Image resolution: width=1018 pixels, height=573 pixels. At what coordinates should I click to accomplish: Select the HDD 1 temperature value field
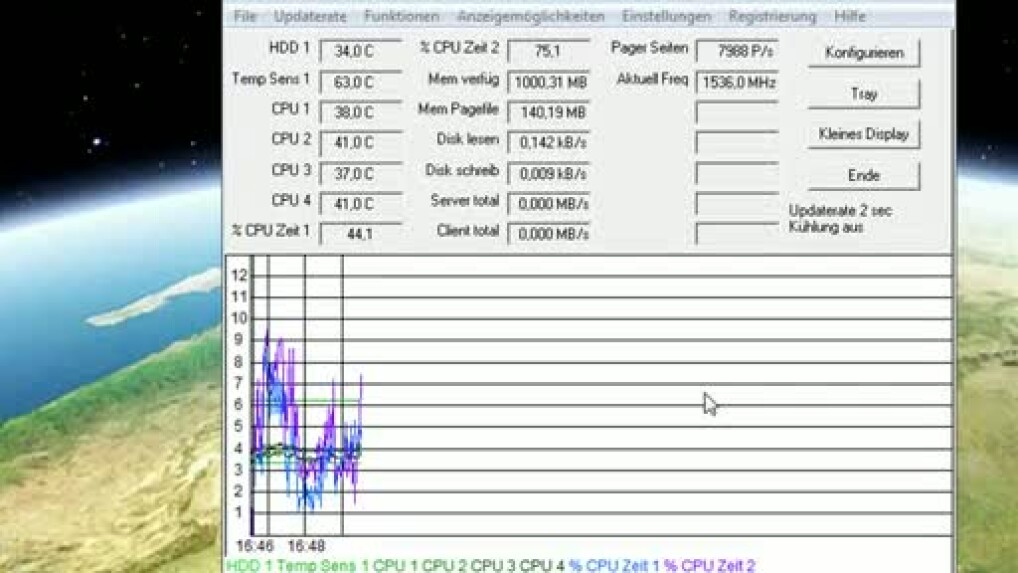[x=361, y=51]
